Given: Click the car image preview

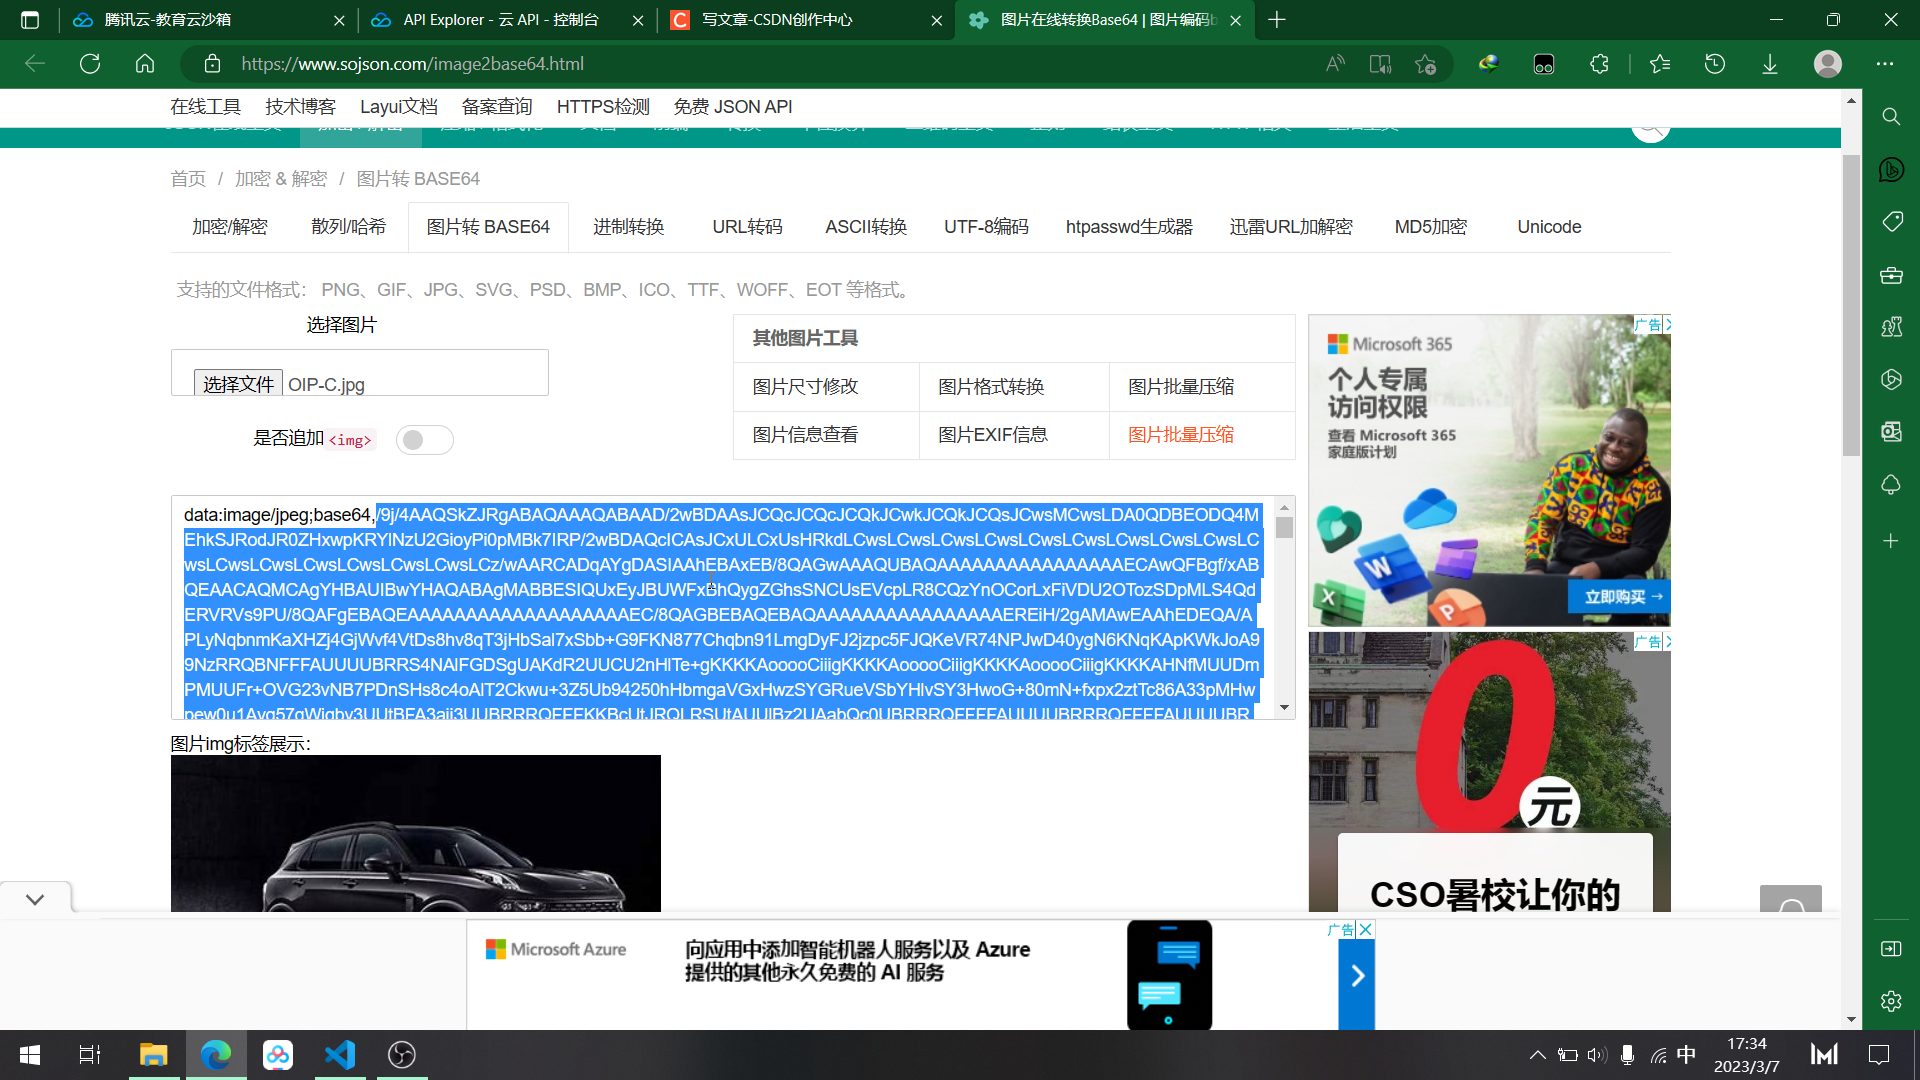Looking at the screenshot, I should (416, 834).
